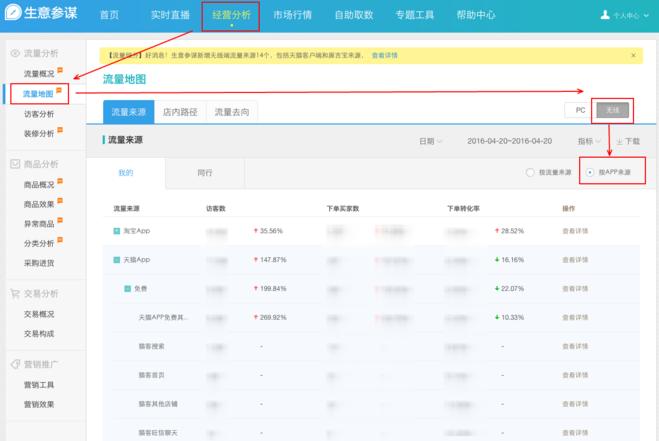
Task: Open the 首页 top menu
Action: [109, 15]
